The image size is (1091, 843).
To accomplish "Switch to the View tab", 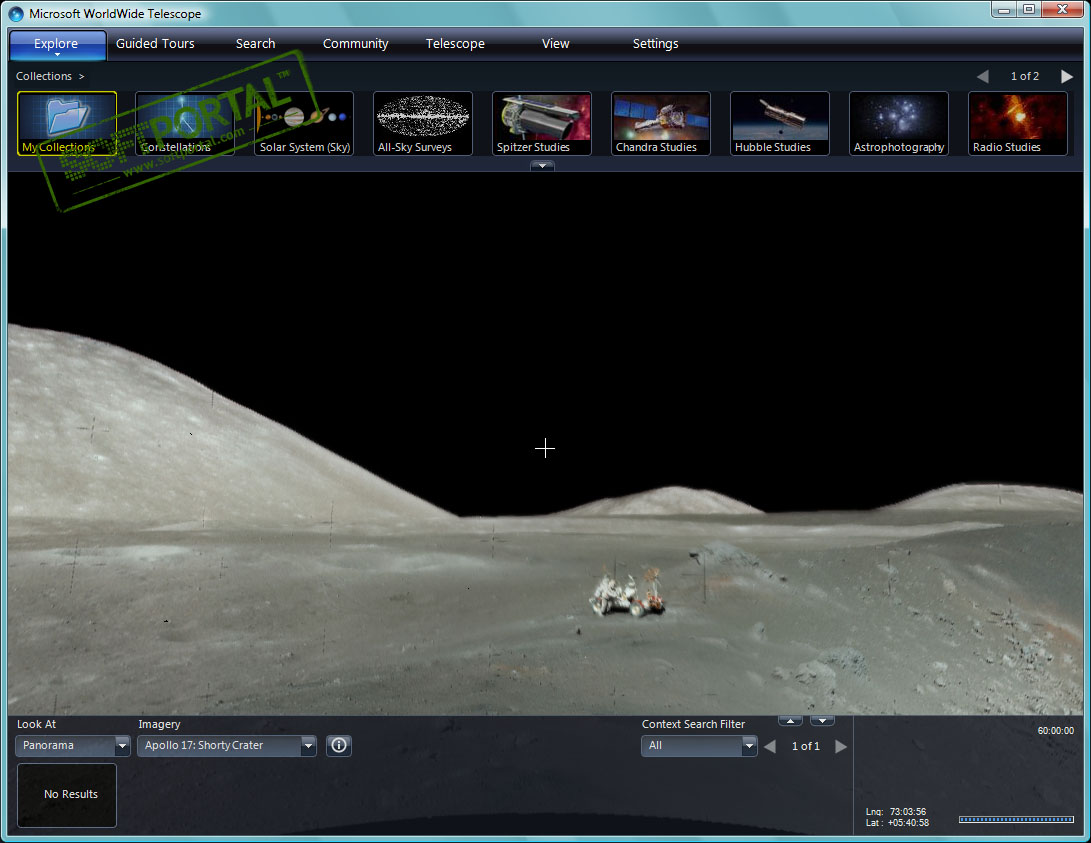I will (x=555, y=43).
